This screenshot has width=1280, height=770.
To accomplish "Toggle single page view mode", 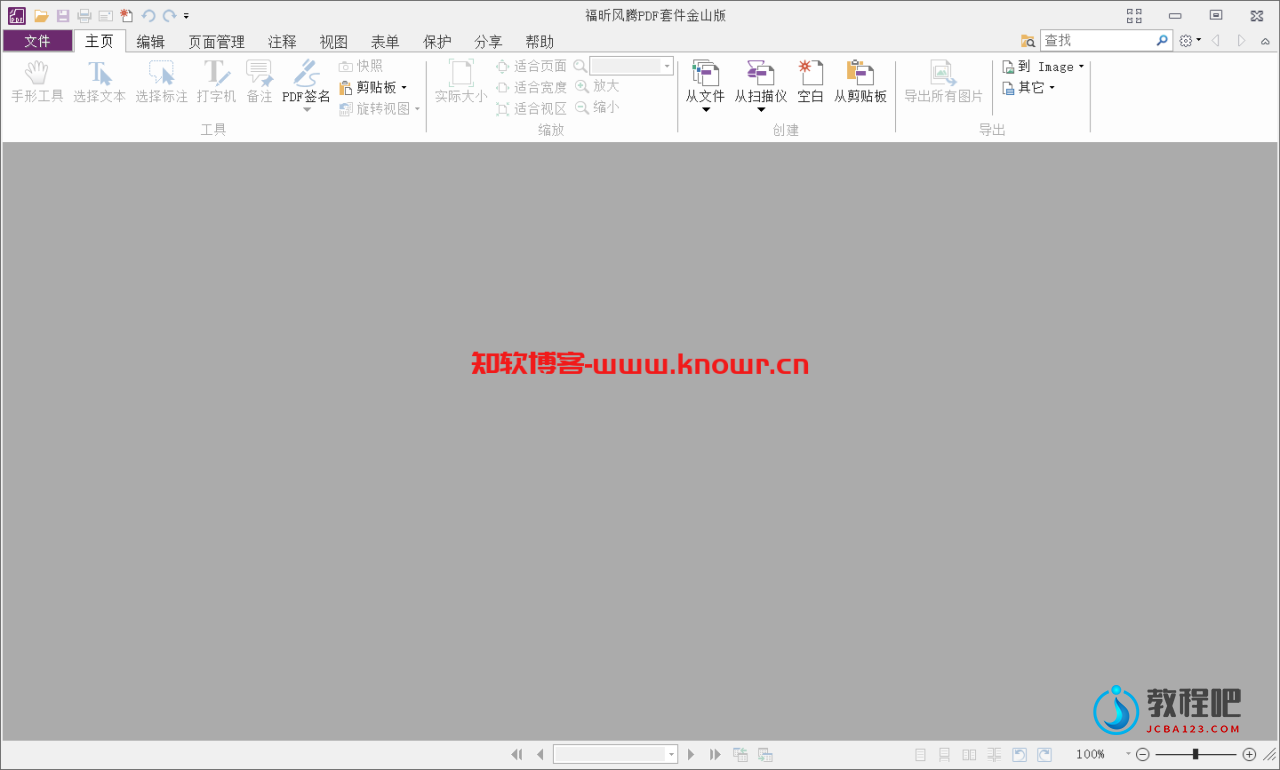I will coord(920,754).
